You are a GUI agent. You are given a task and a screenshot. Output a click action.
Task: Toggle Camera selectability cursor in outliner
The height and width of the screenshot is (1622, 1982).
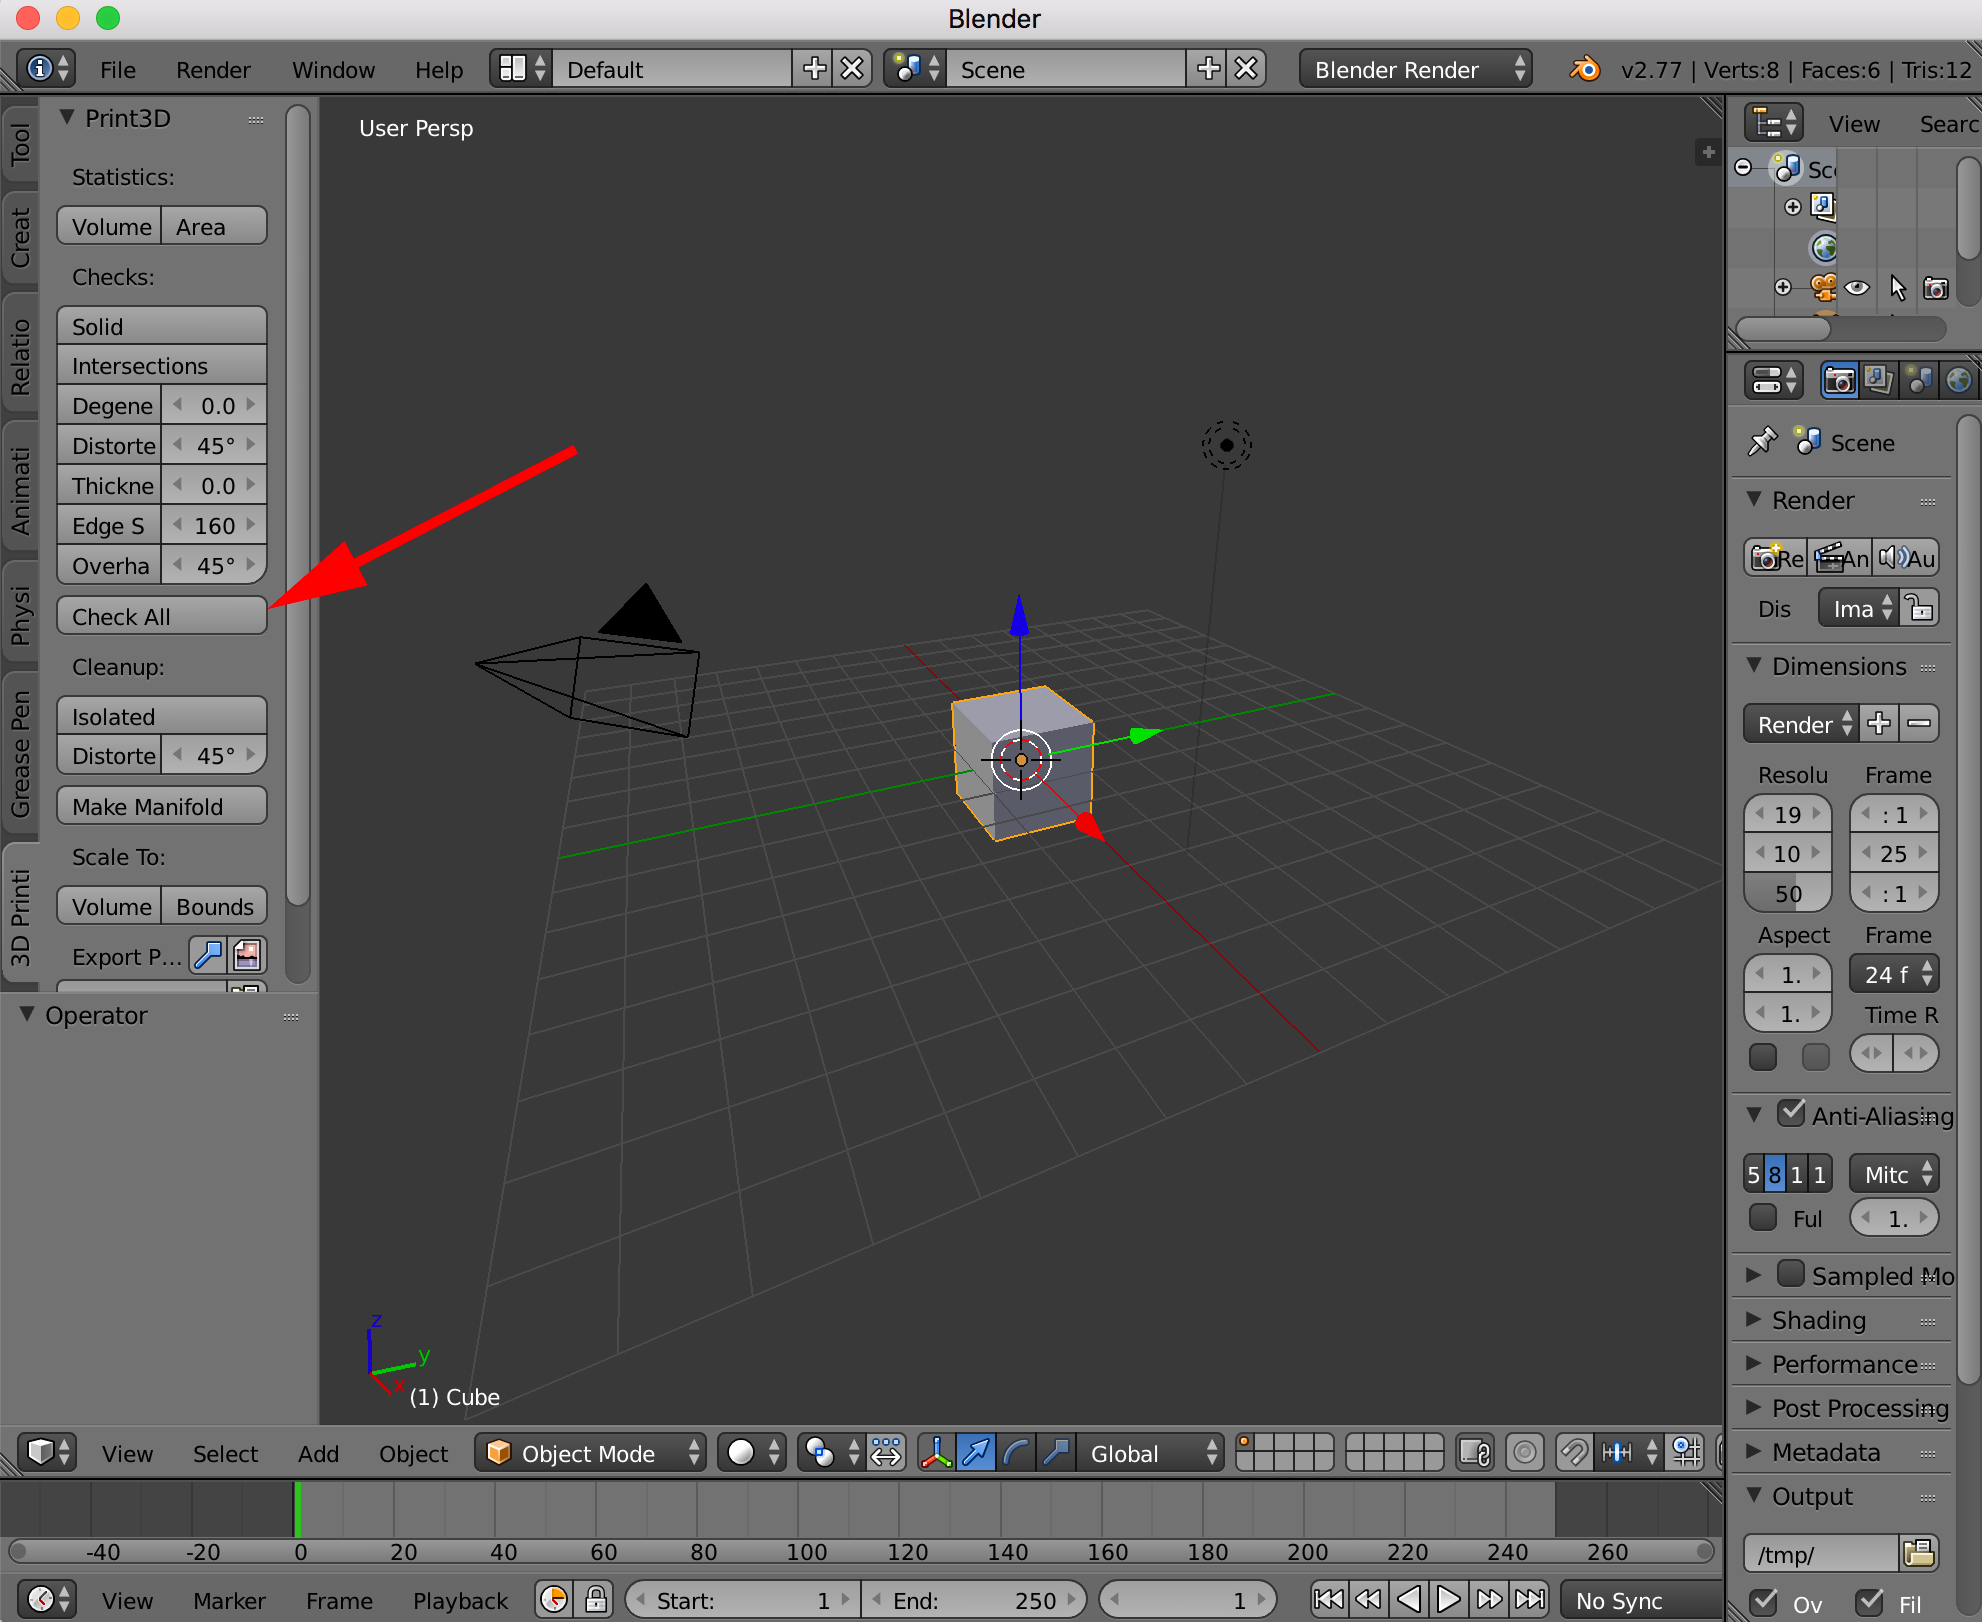point(1897,288)
